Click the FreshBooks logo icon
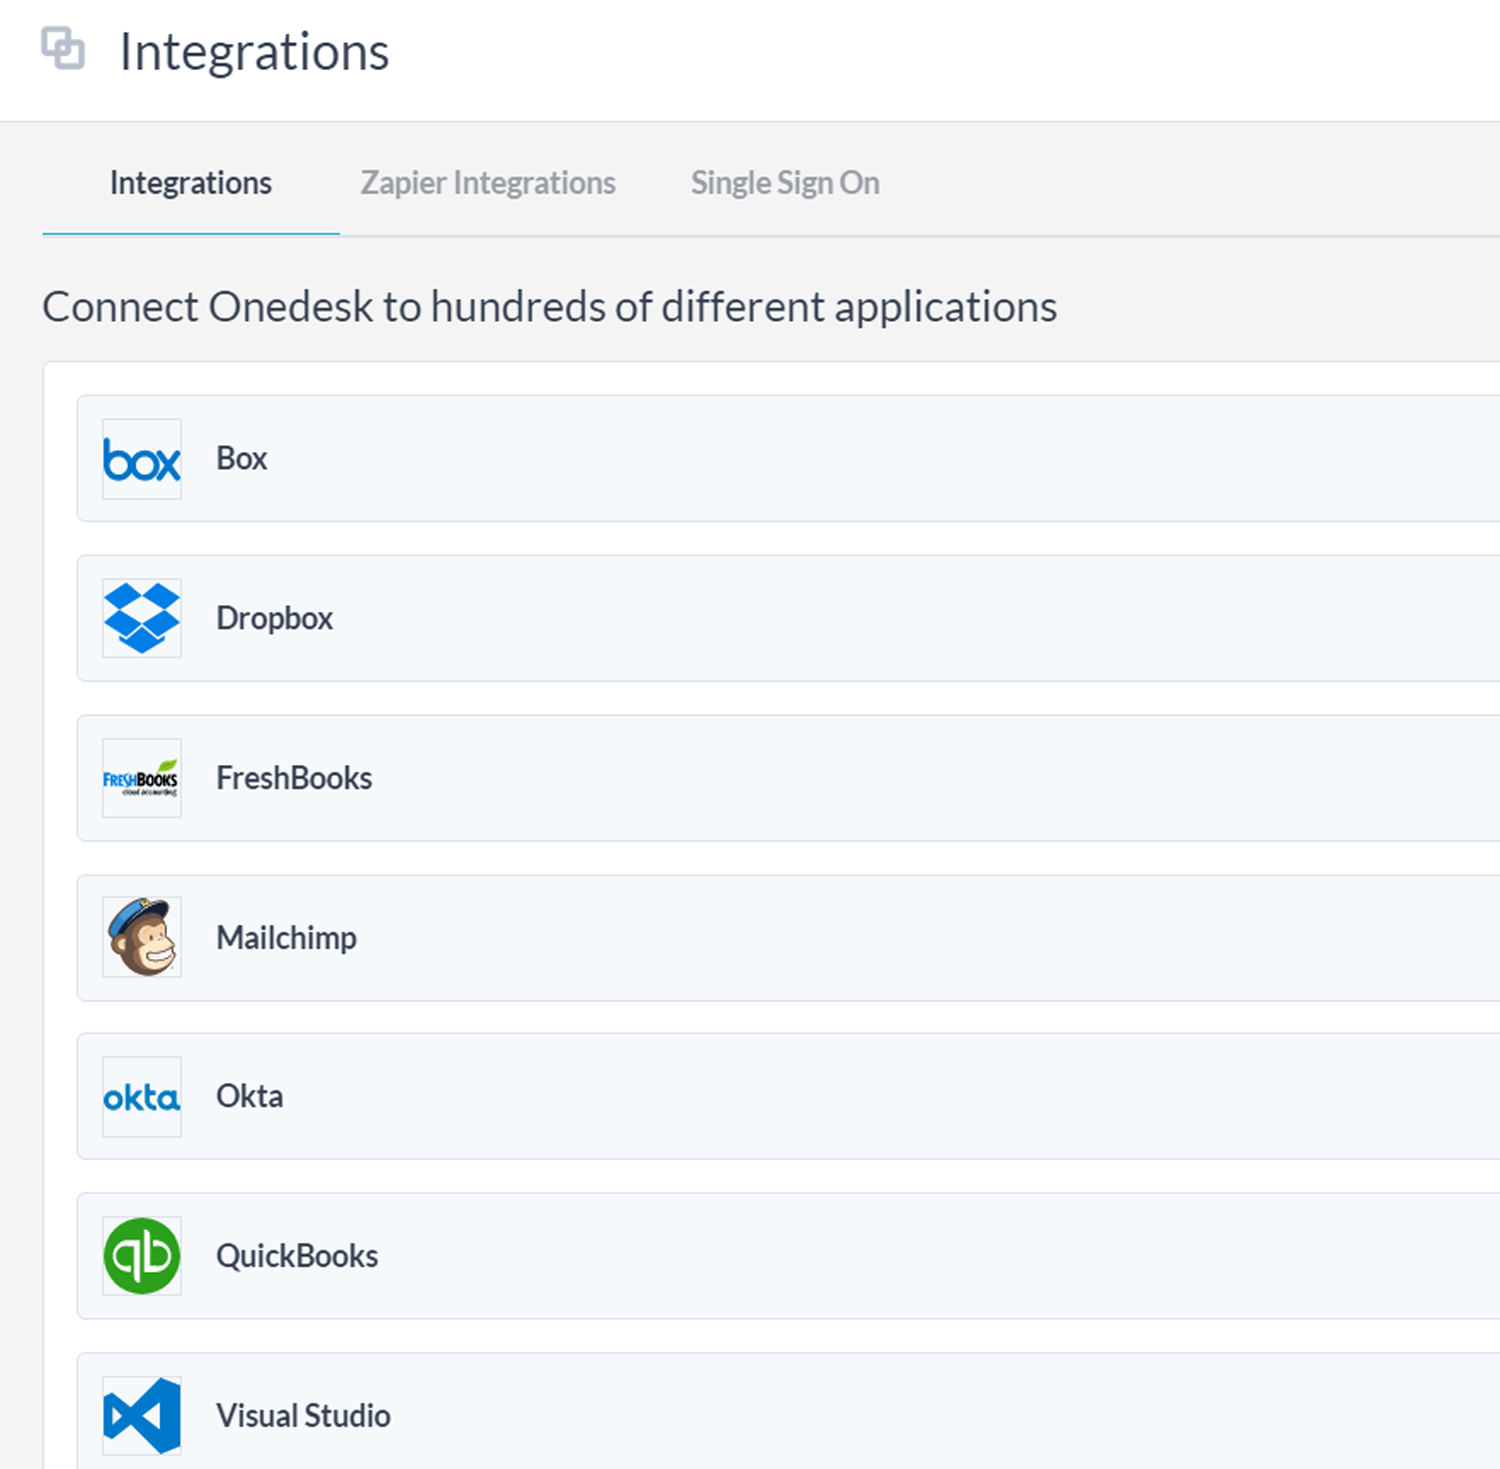This screenshot has width=1500, height=1469. tap(142, 778)
